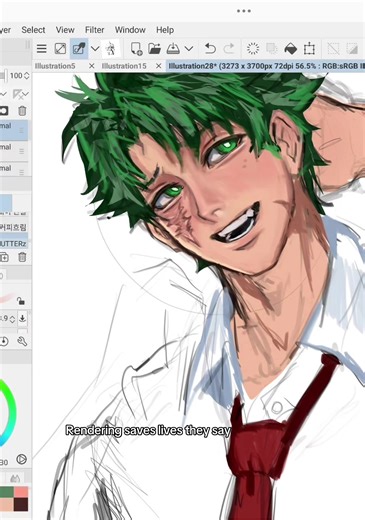
Task: Fill with the paint bucket icon
Action: tap(290, 49)
